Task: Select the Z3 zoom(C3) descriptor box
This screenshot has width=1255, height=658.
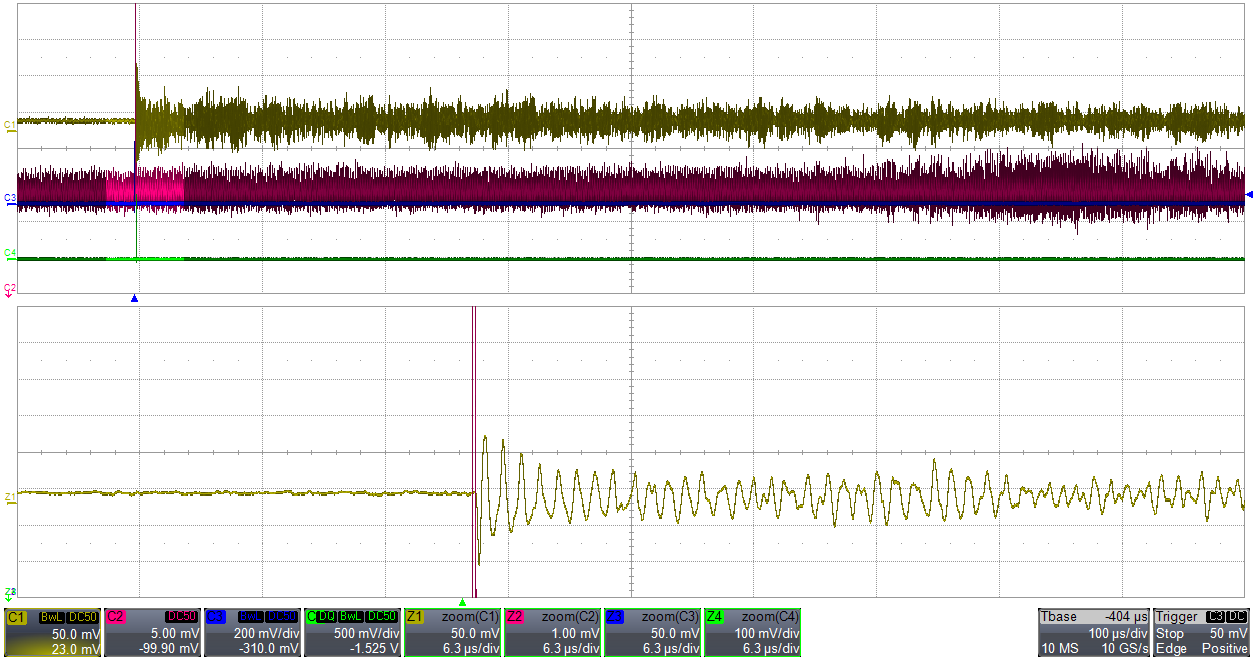Action: 652,632
